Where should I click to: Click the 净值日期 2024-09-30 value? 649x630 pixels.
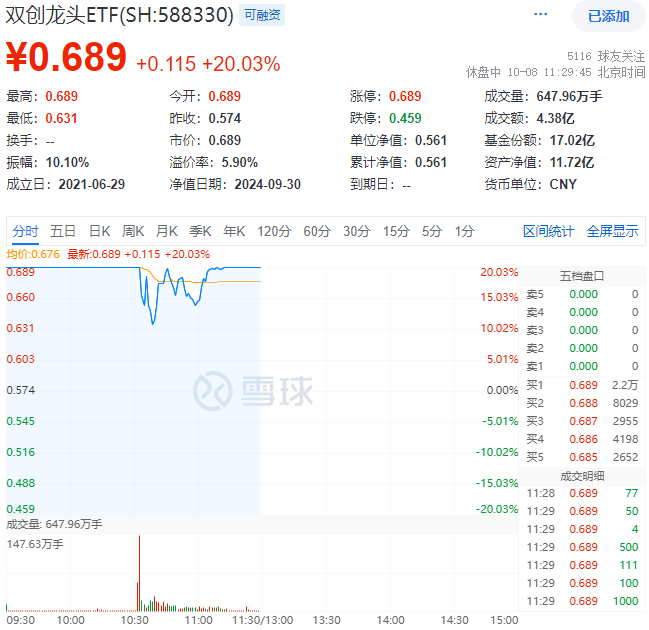coord(267,184)
